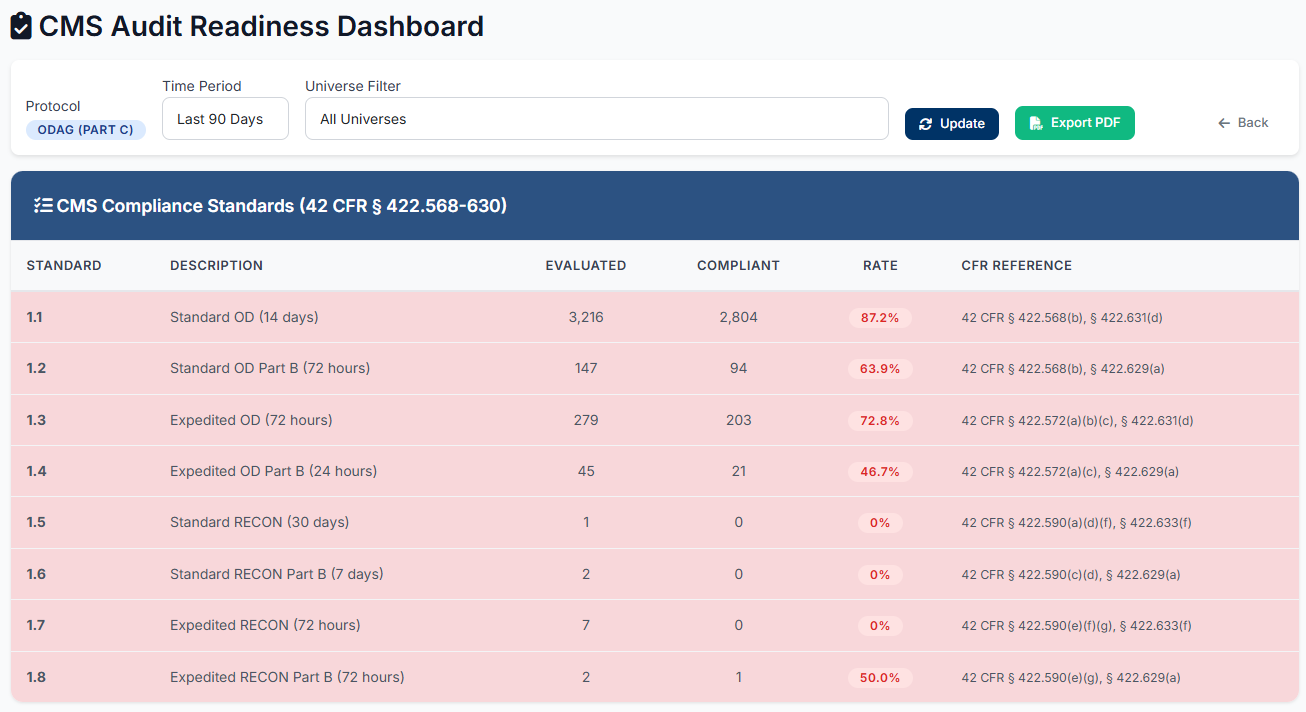Screen dimensions: 1306x712
Task: Click the Update button to refresh data
Action: pos(951,123)
